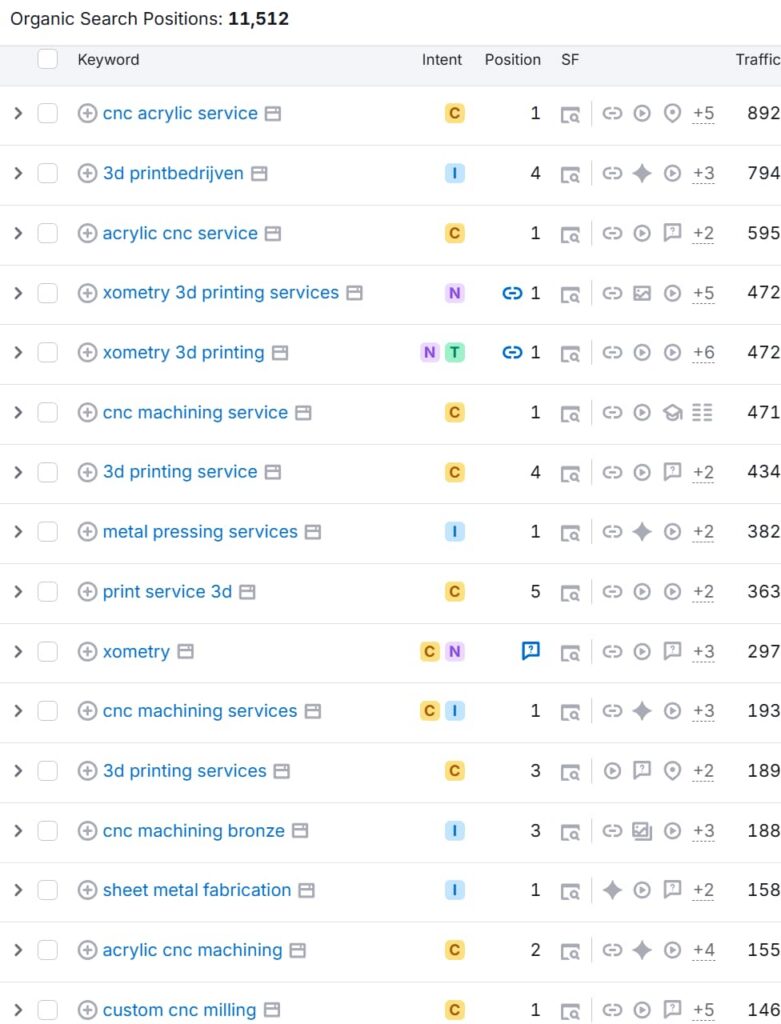This screenshot has width=781, height=1024.
Task: Expand the print service 3d row
Action: click(x=18, y=592)
